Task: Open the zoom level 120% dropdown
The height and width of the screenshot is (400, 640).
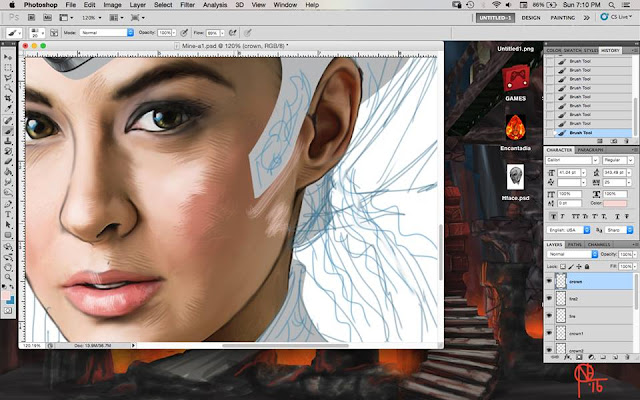Action: tap(92, 18)
